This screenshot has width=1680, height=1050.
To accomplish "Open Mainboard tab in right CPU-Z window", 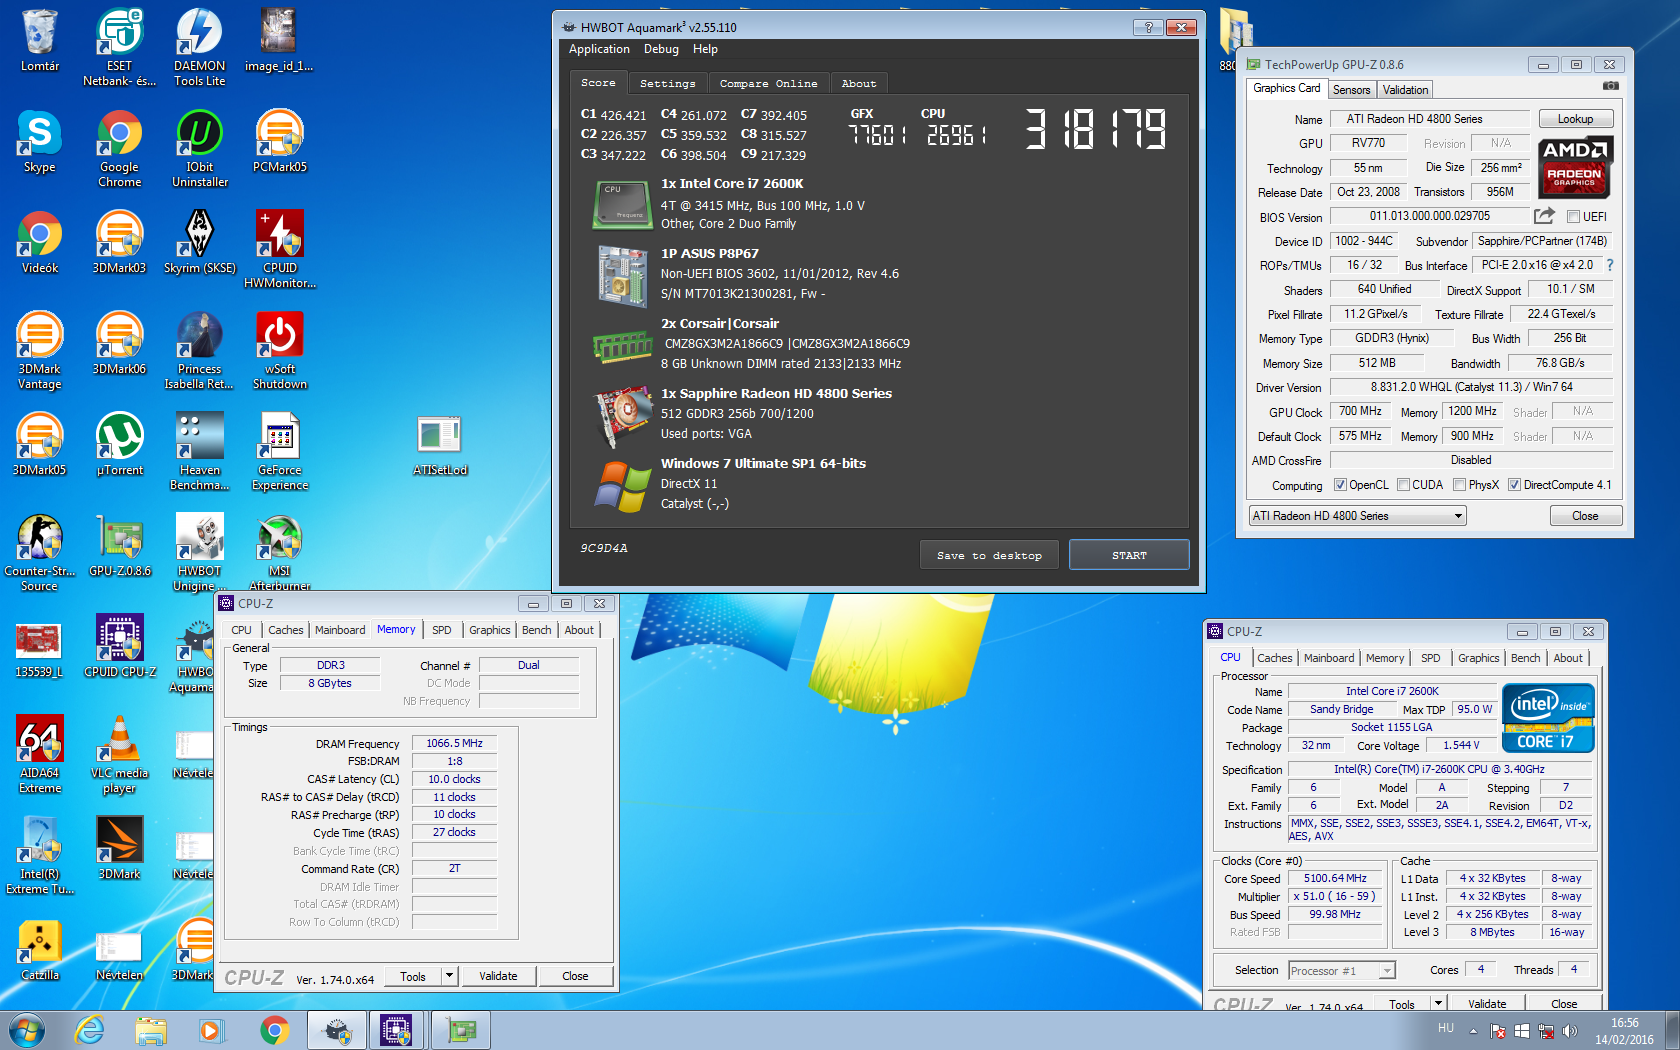I will [x=1329, y=658].
